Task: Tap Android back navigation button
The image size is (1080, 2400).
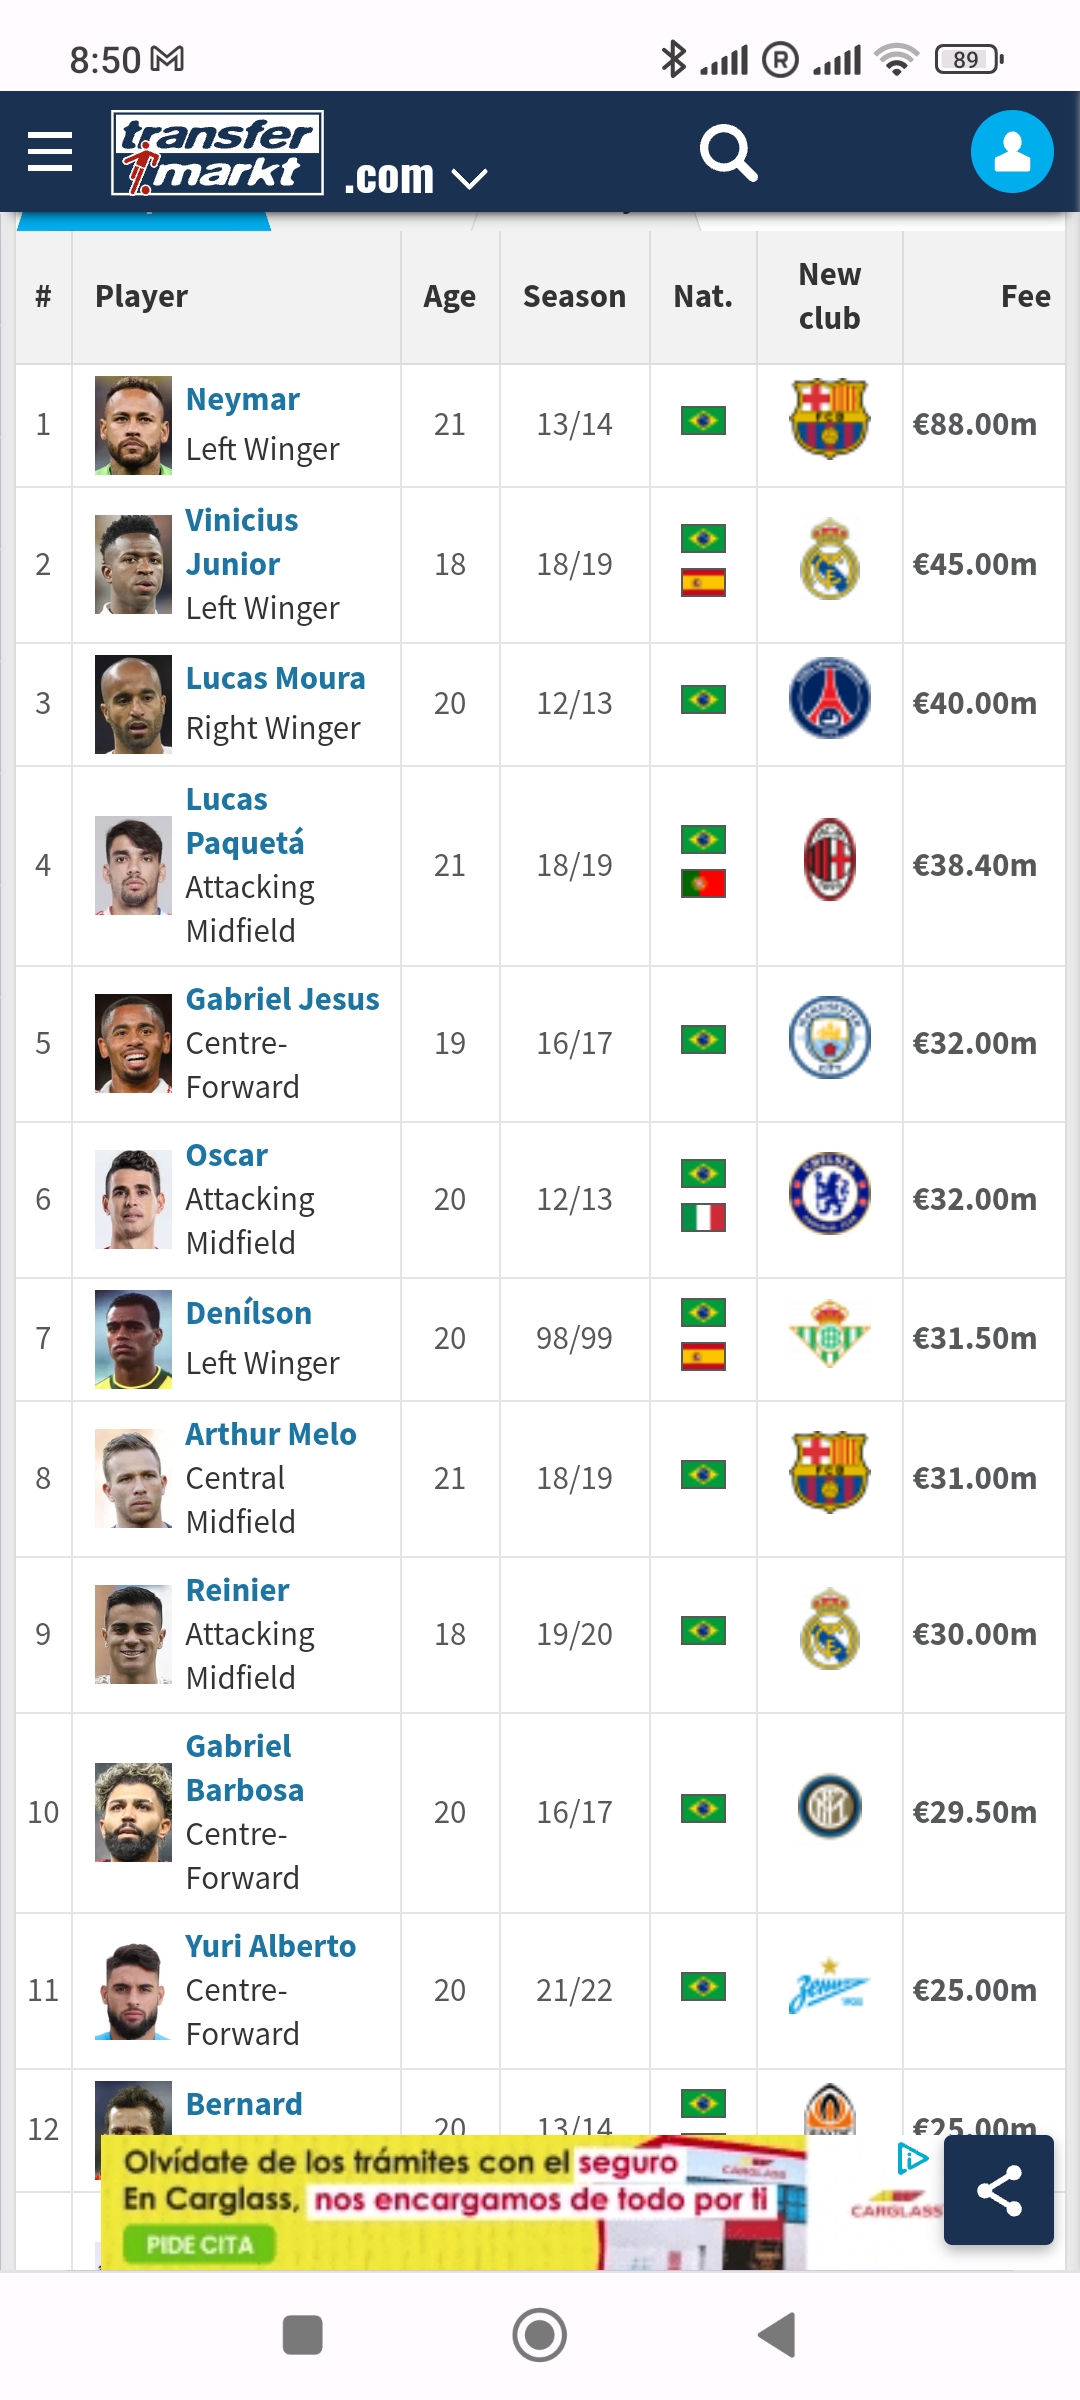Action: (777, 2335)
